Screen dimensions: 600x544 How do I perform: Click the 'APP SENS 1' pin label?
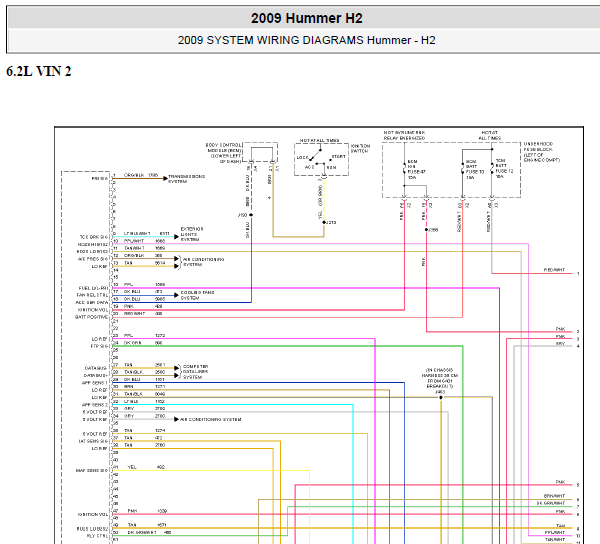95,383
